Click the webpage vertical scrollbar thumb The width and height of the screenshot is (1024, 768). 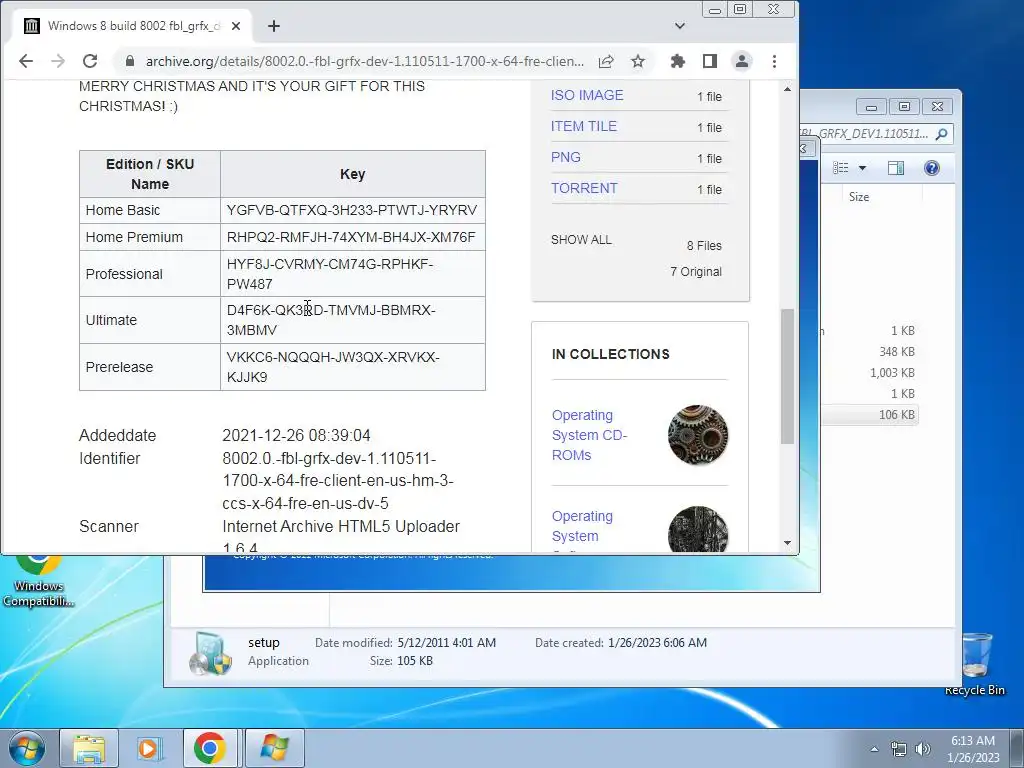(x=788, y=376)
